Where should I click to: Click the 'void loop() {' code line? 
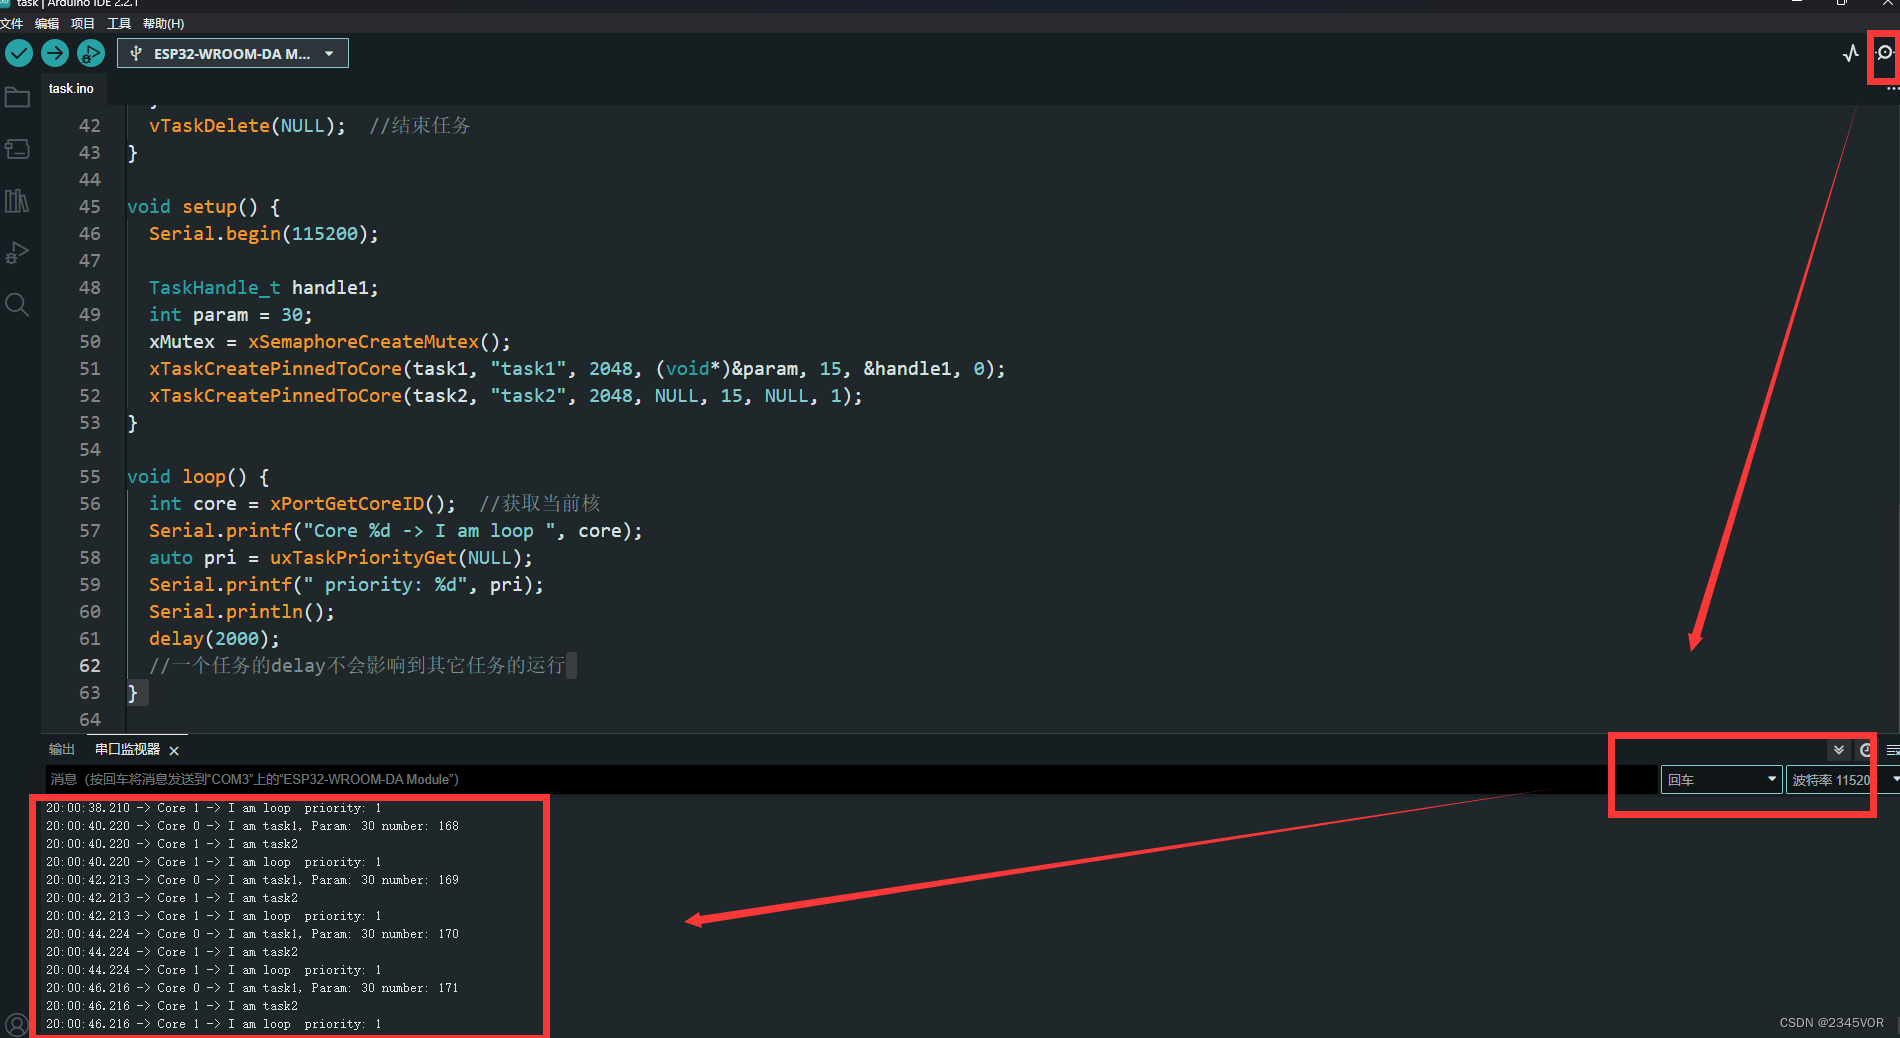click(x=198, y=477)
